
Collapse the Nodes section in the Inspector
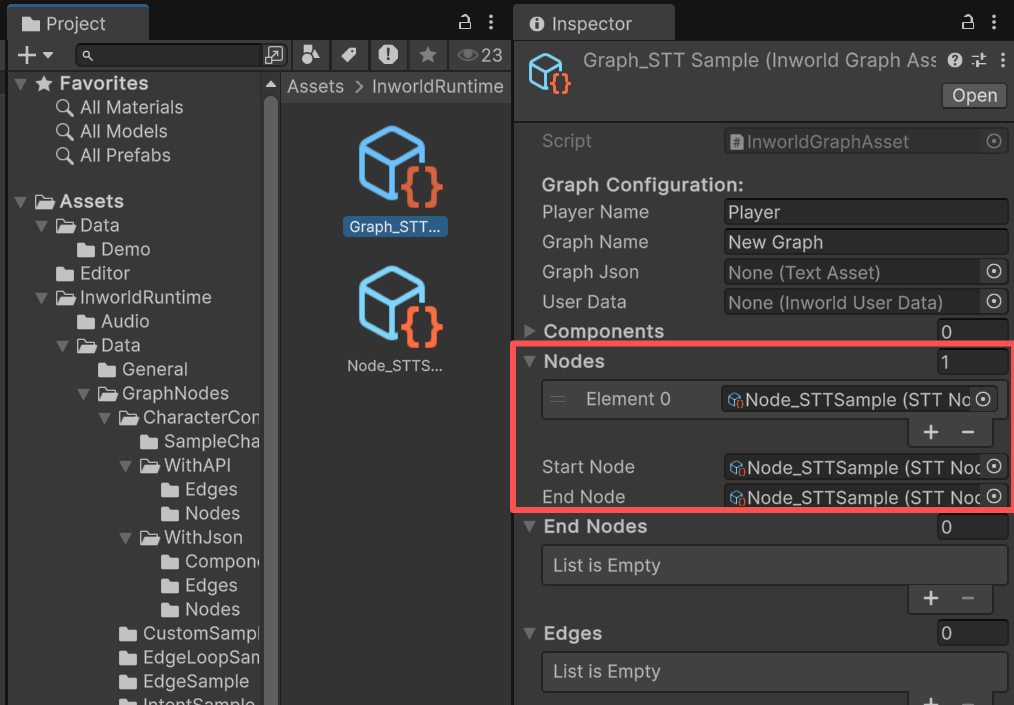pos(529,361)
